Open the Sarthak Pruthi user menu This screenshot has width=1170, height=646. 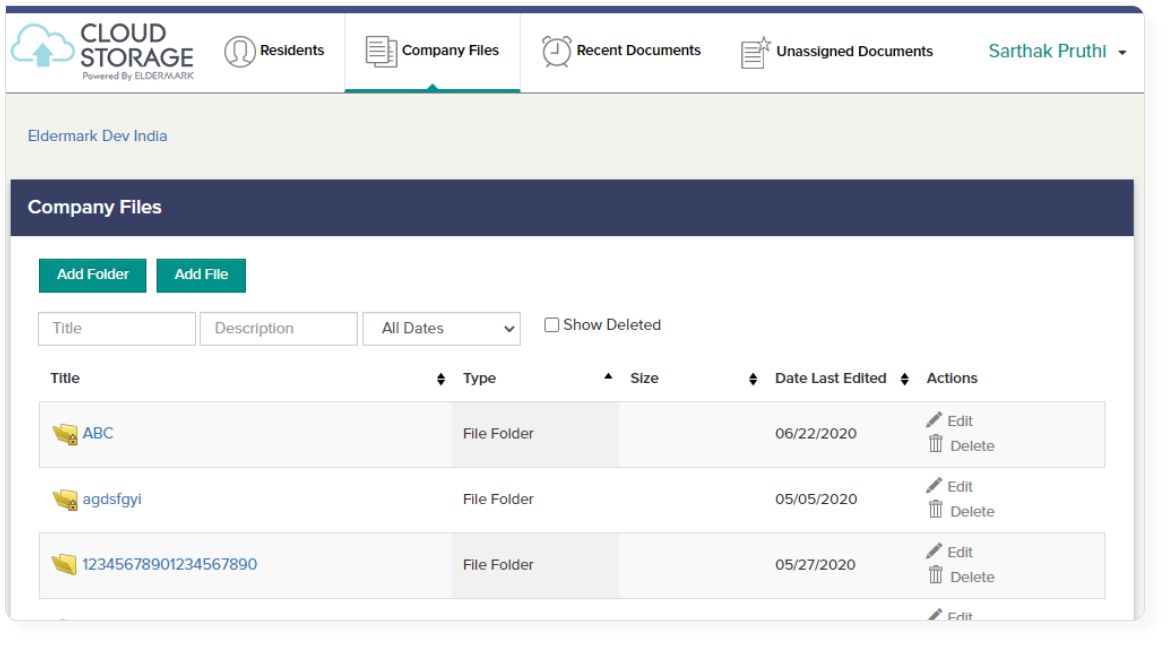[x=1057, y=51]
